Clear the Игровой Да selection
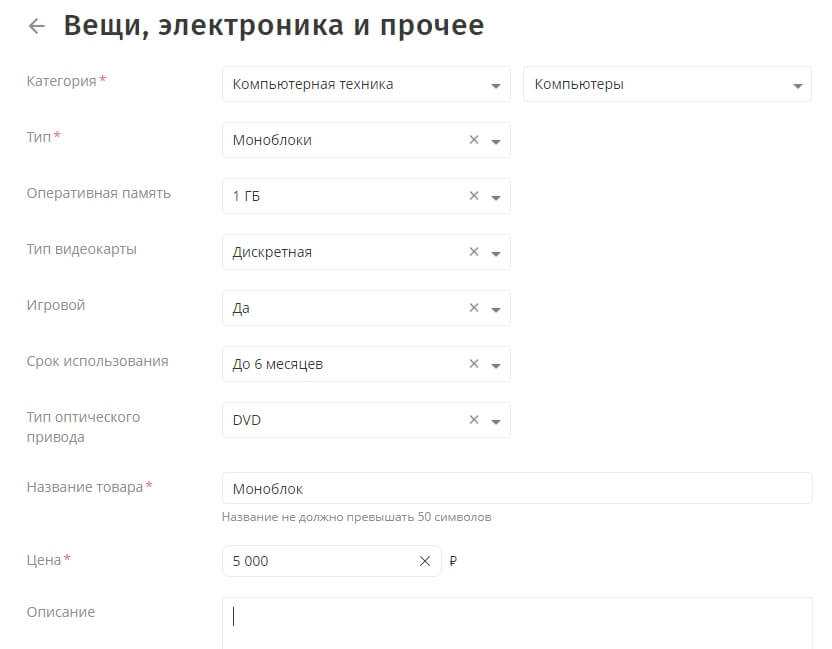 (474, 309)
